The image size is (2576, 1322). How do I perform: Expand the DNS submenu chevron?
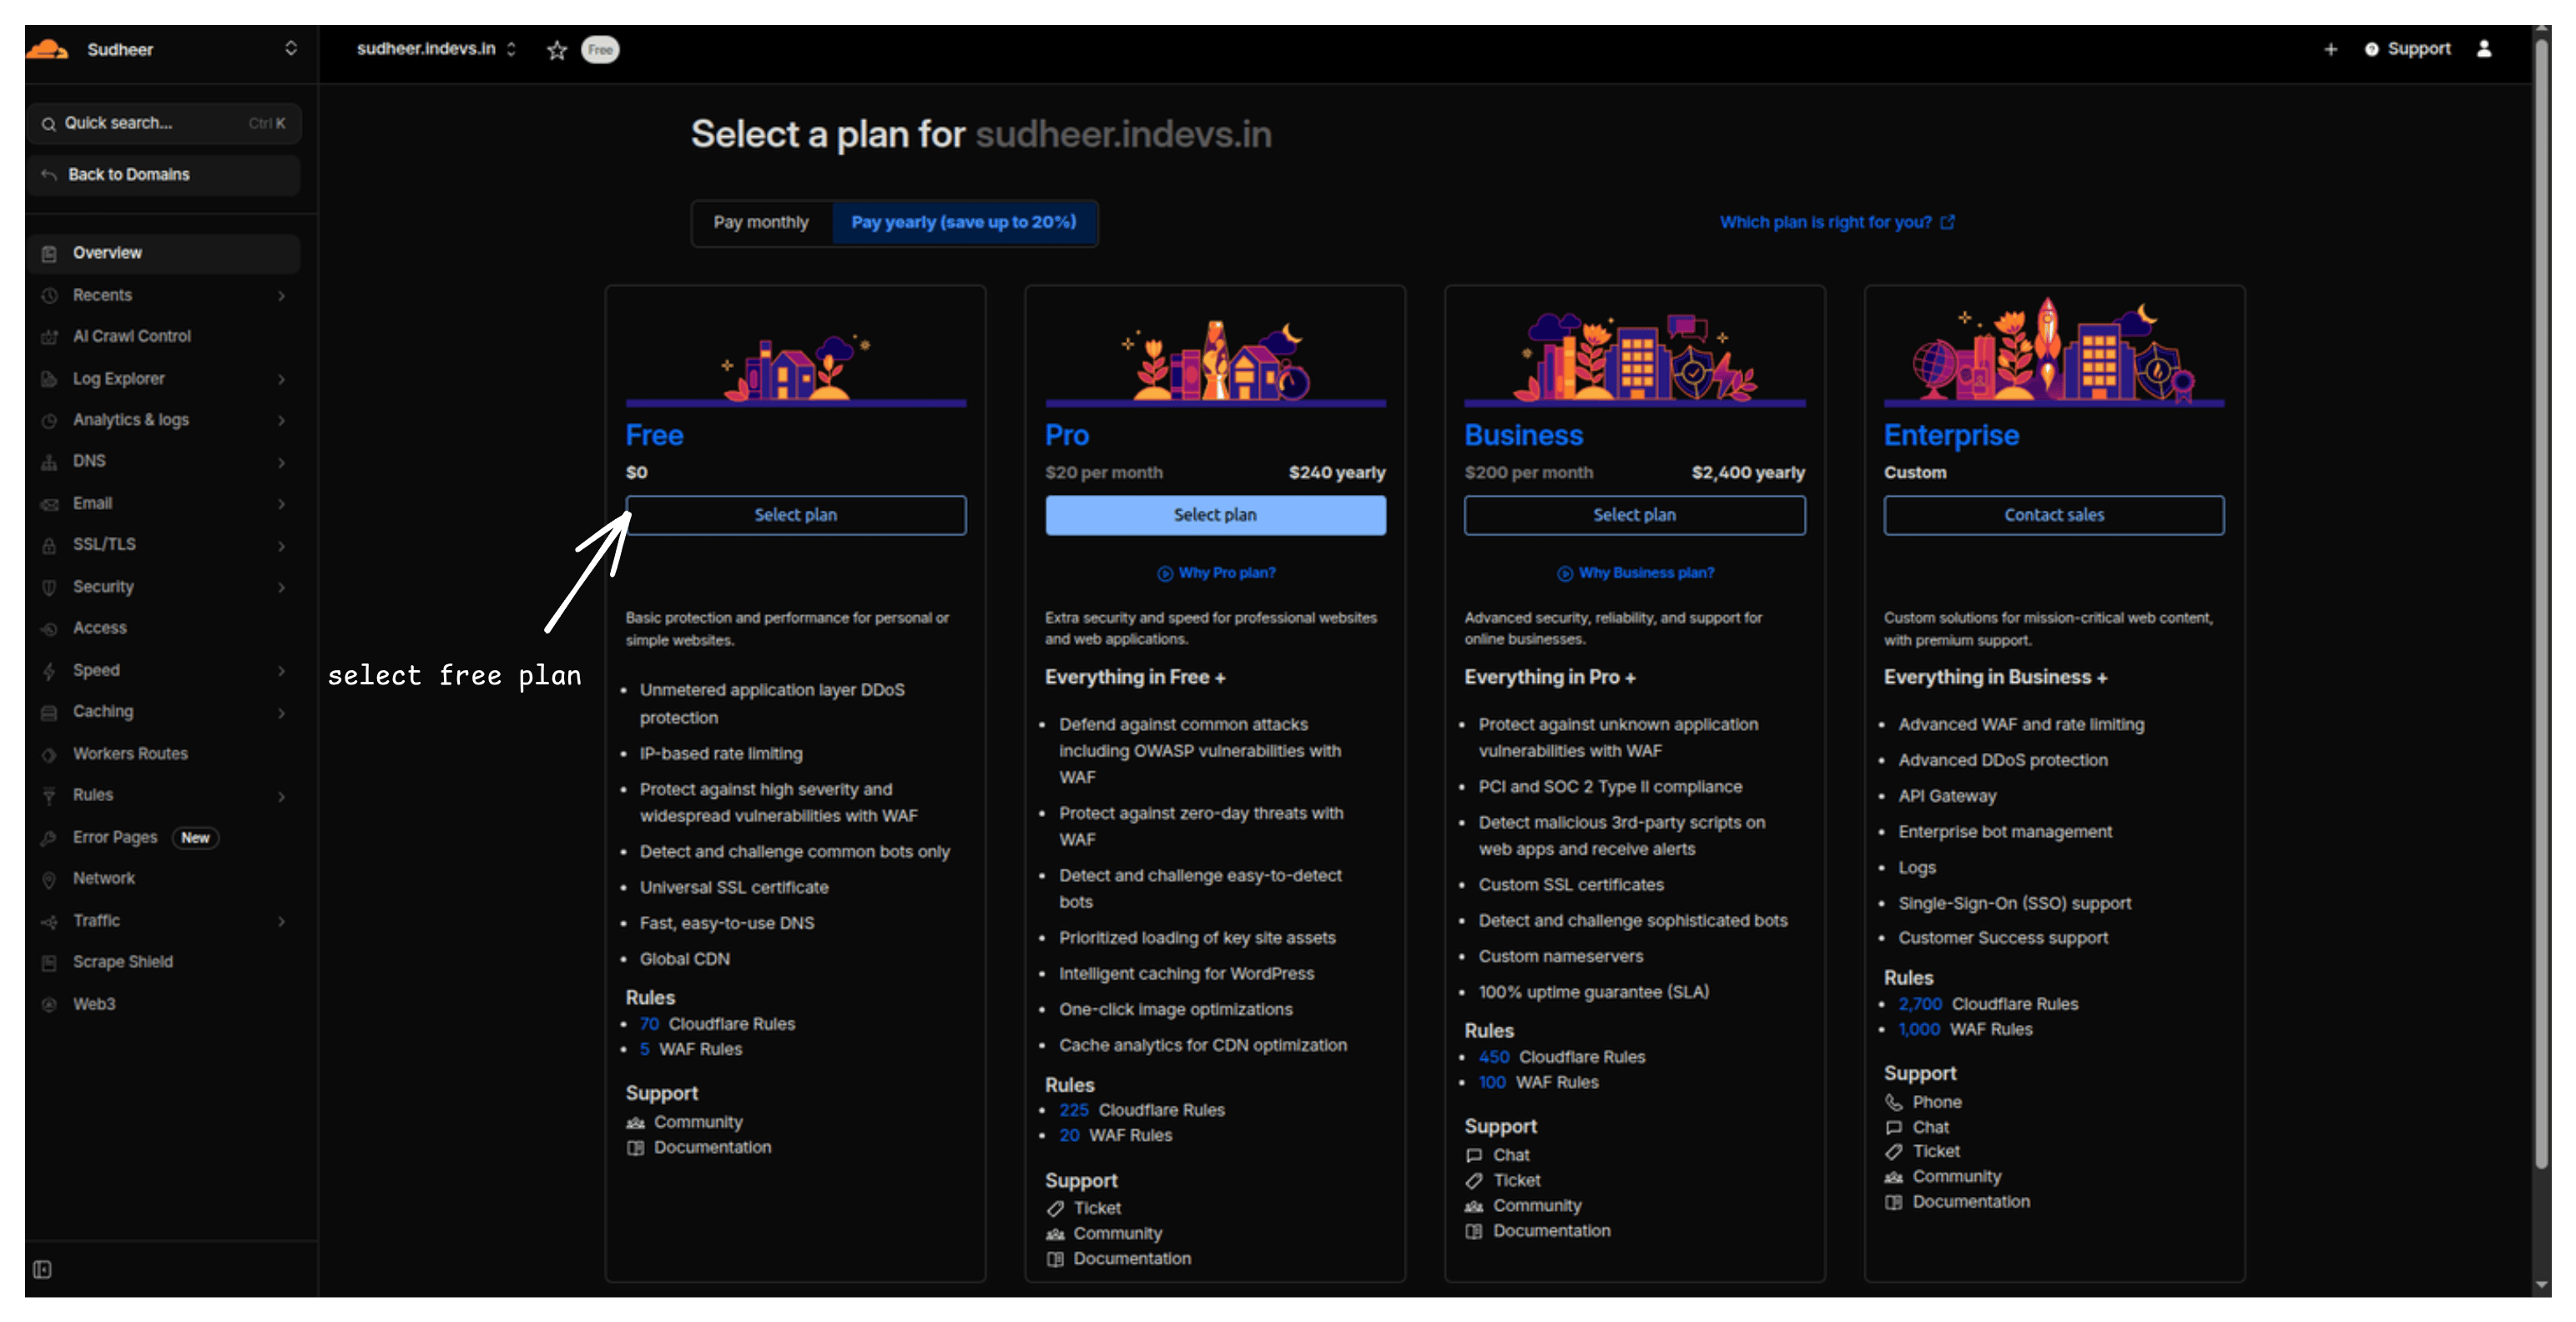(x=282, y=462)
